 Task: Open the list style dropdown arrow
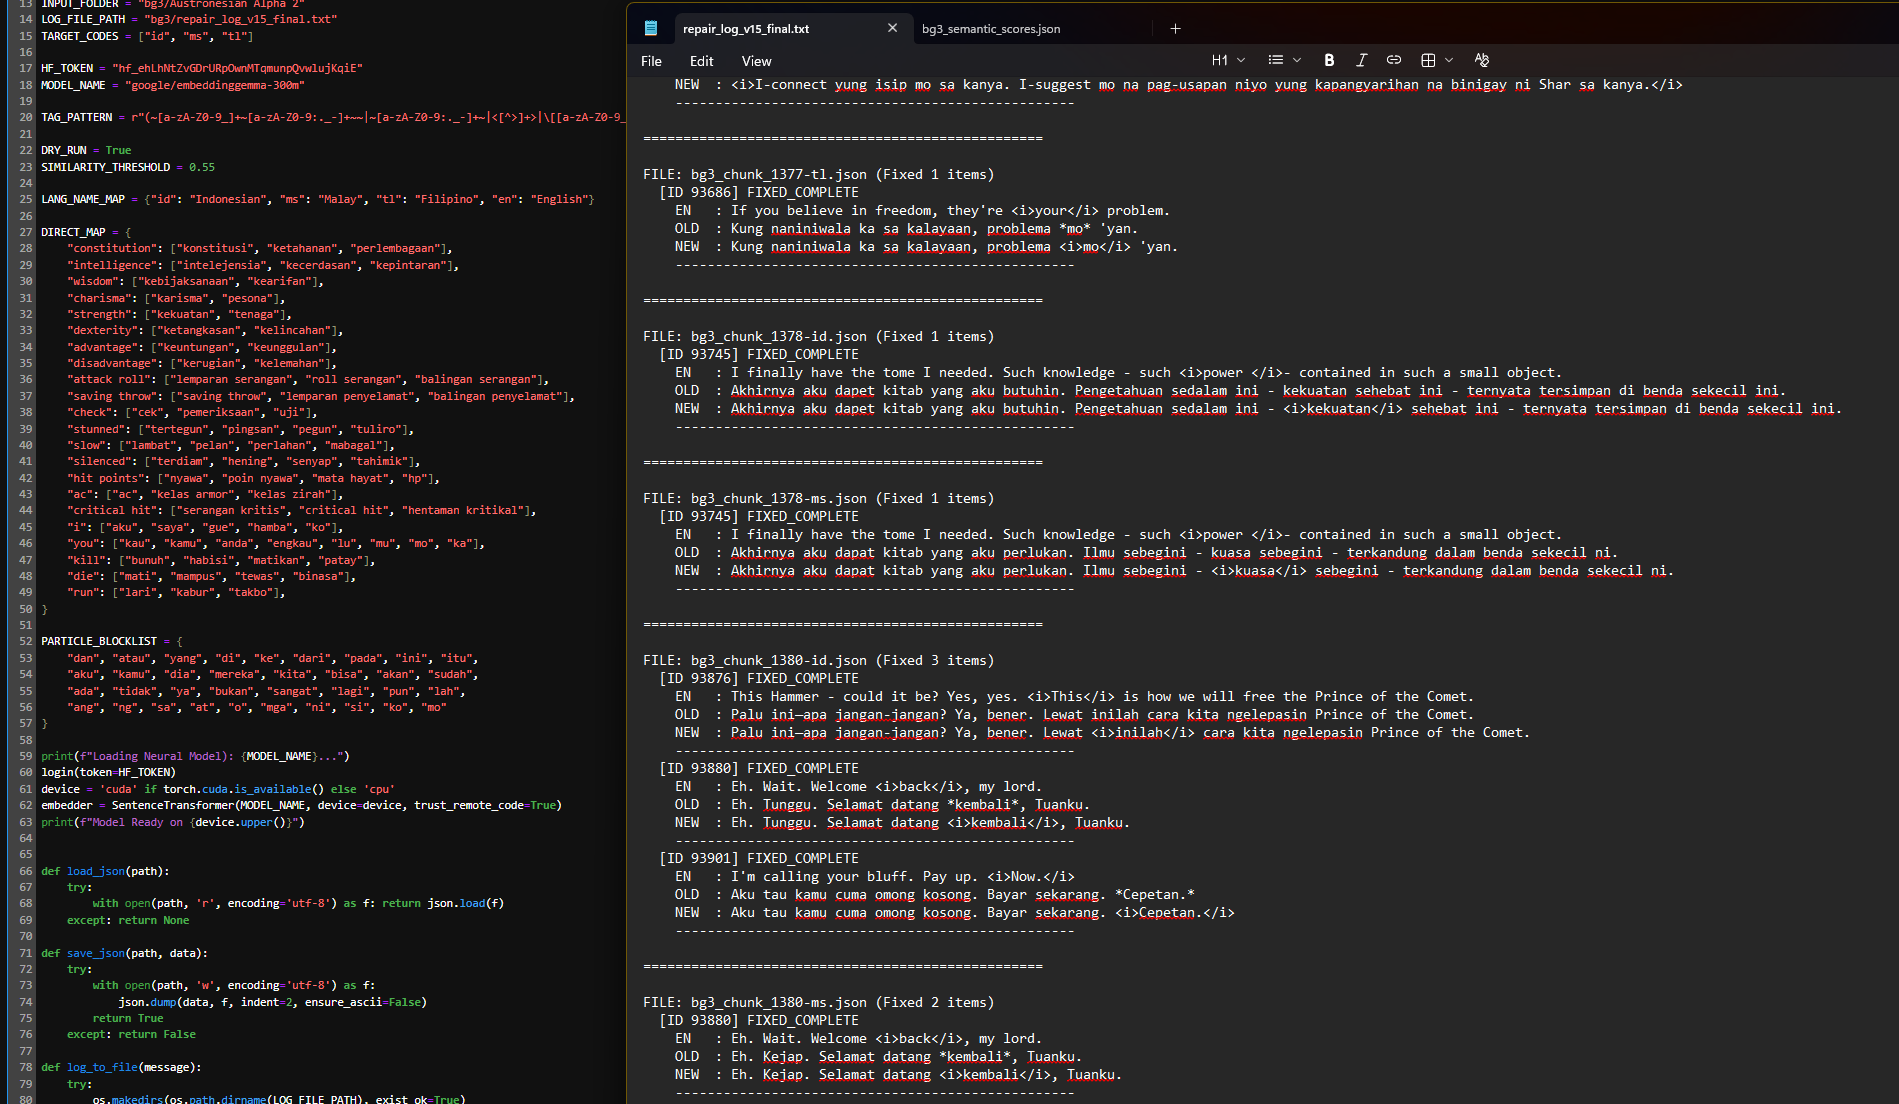coord(1297,60)
